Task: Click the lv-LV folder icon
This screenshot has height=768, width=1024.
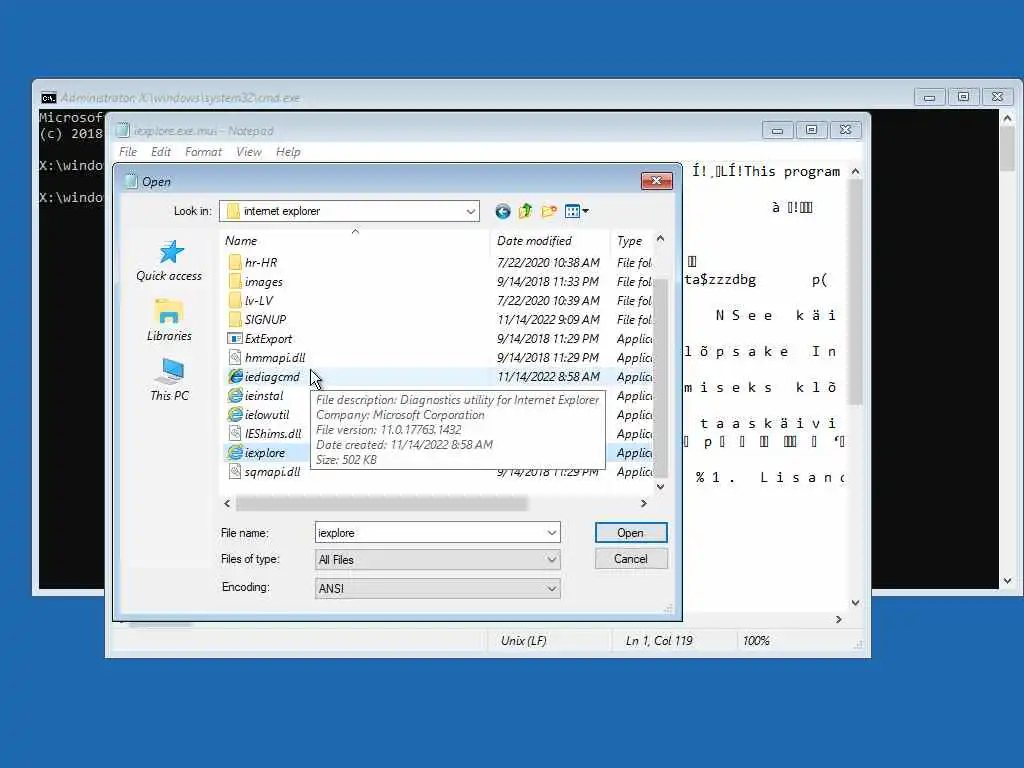Action: point(235,300)
